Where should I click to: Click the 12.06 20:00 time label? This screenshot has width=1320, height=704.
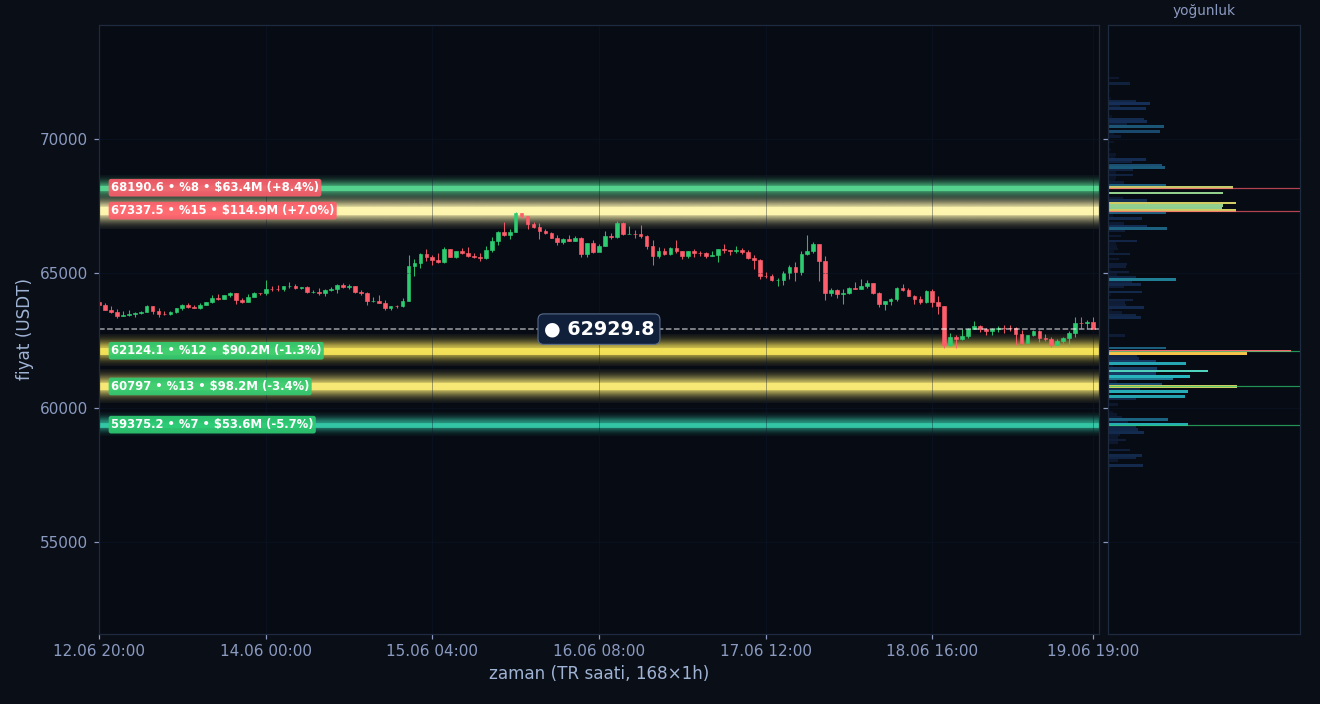click(x=99, y=650)
